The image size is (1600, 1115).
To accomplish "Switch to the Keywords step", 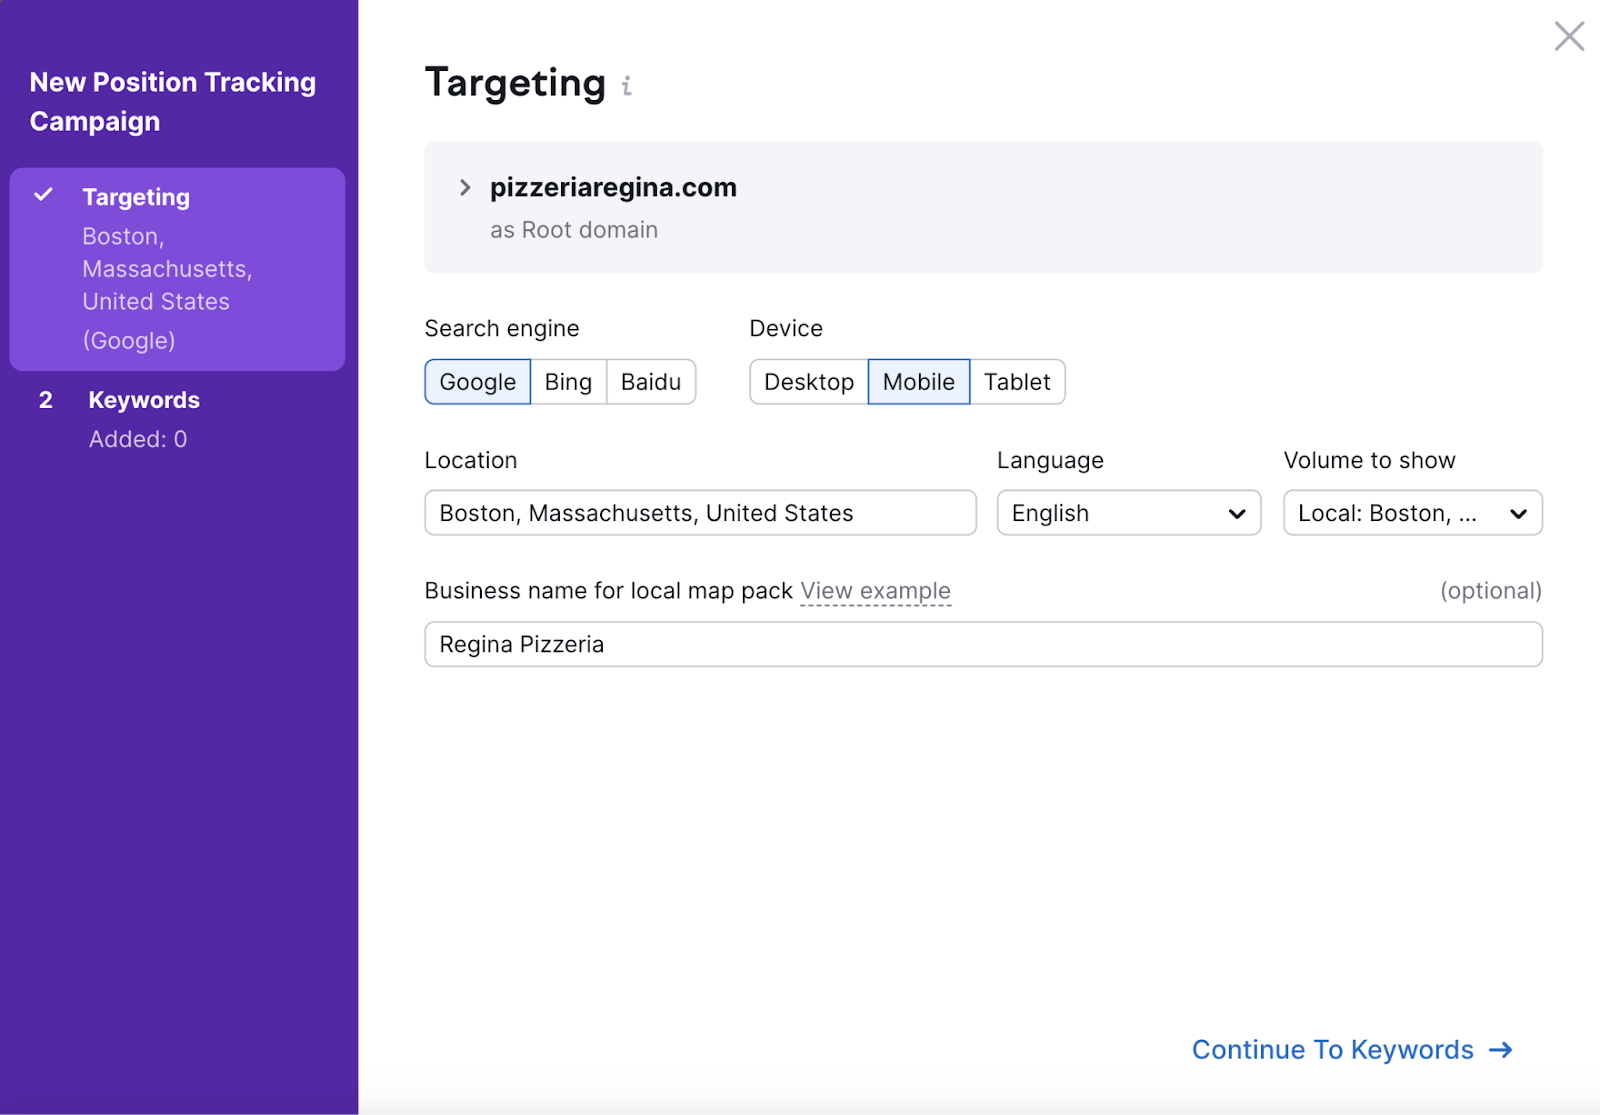I will (143, 400).
